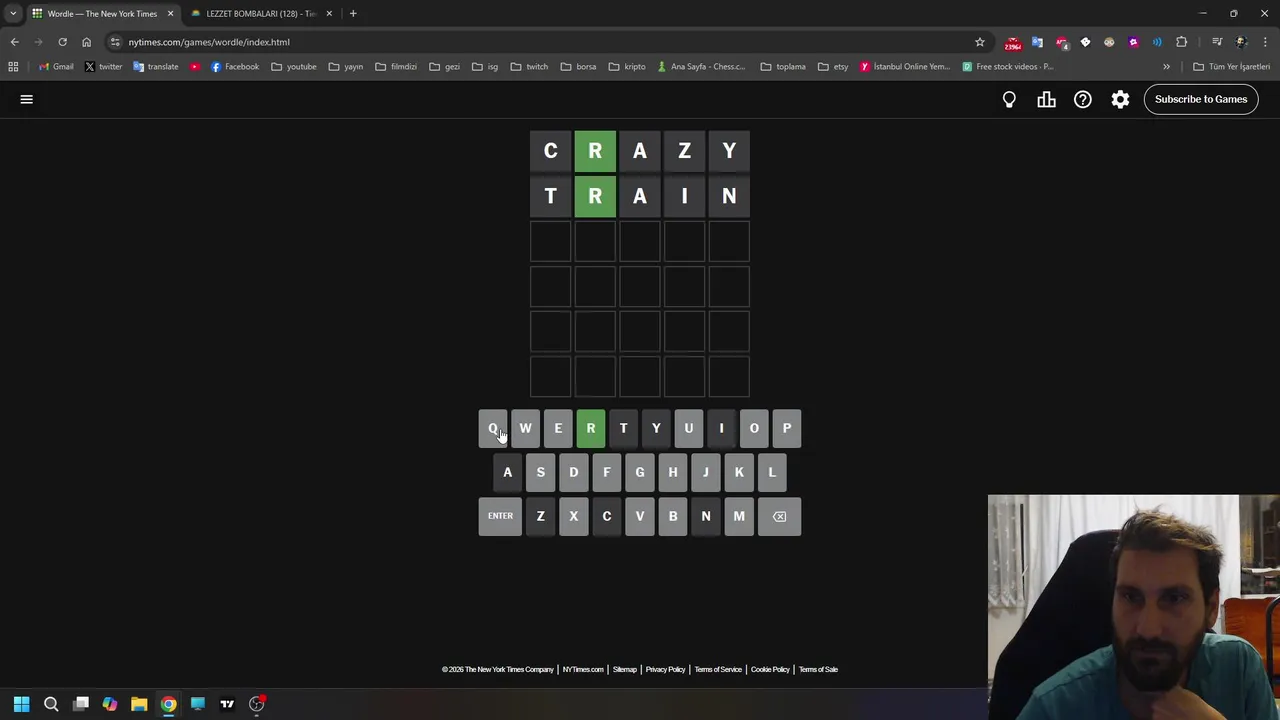Screen dimensions: 1280x720
Task: Tap the D key on the on-screen keyboard
Action: point(574,472)
